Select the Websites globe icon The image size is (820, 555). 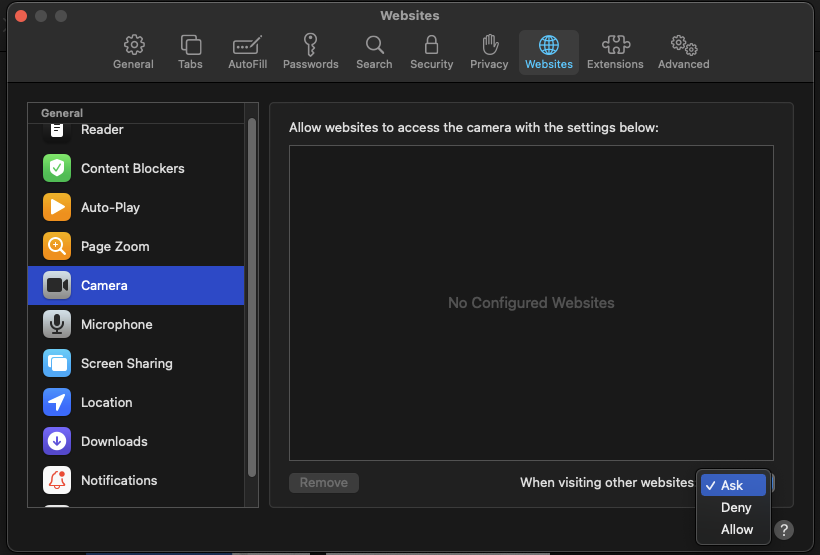[x=549, y=45]
